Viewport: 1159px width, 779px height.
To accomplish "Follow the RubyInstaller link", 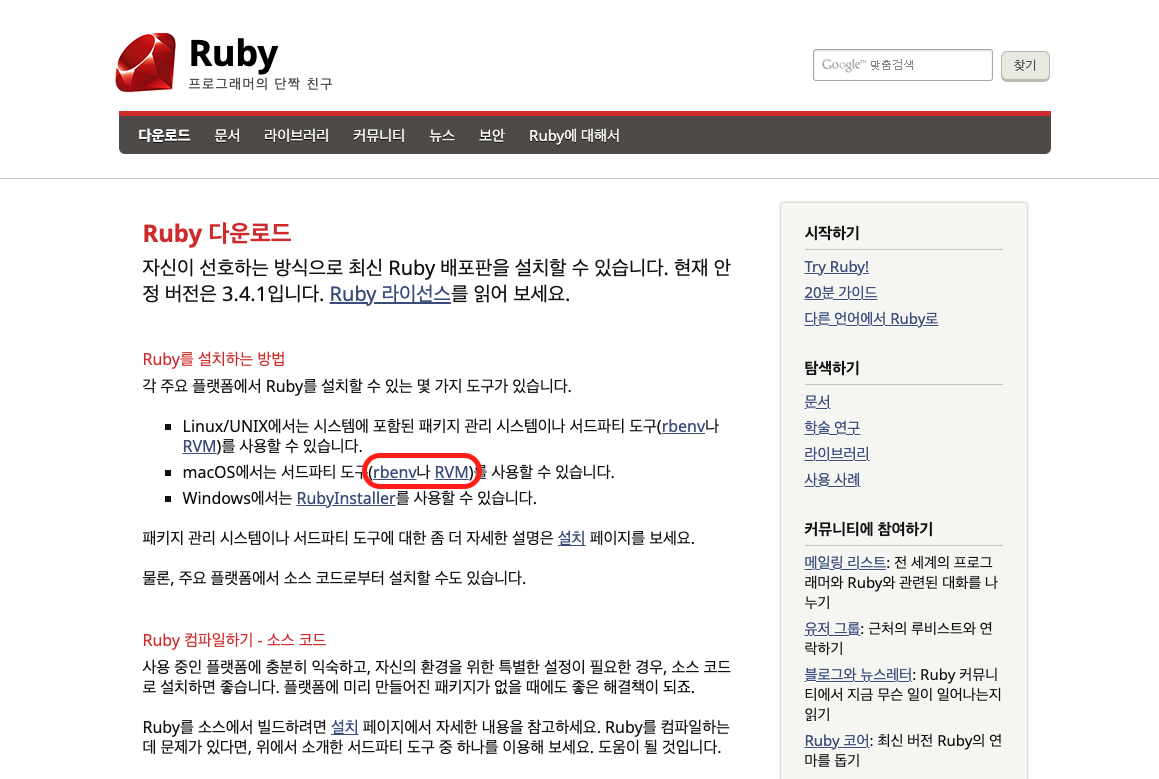I will coord(346,498).
